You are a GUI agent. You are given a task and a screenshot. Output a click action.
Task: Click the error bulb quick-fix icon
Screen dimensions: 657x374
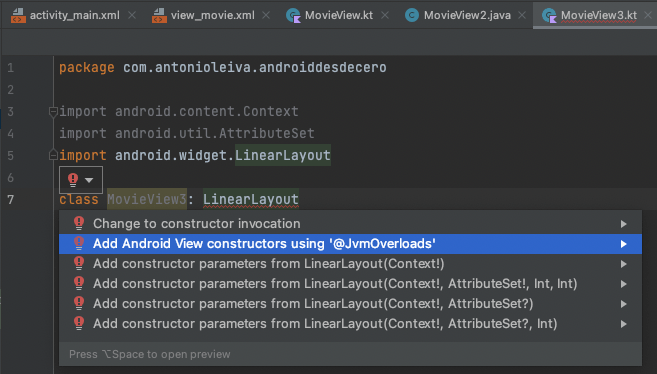click(x=73, y=180)
